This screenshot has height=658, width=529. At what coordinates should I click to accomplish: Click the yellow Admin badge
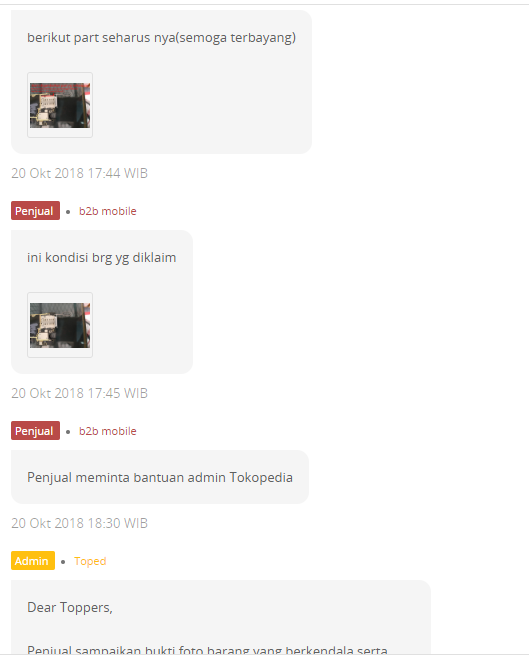[33, 561]
